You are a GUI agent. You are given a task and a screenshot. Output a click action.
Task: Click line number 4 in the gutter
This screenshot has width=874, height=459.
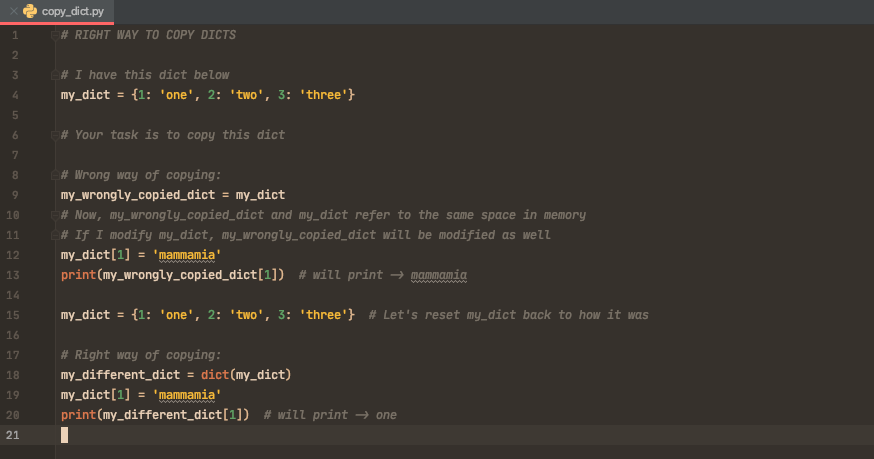point(15,95)
